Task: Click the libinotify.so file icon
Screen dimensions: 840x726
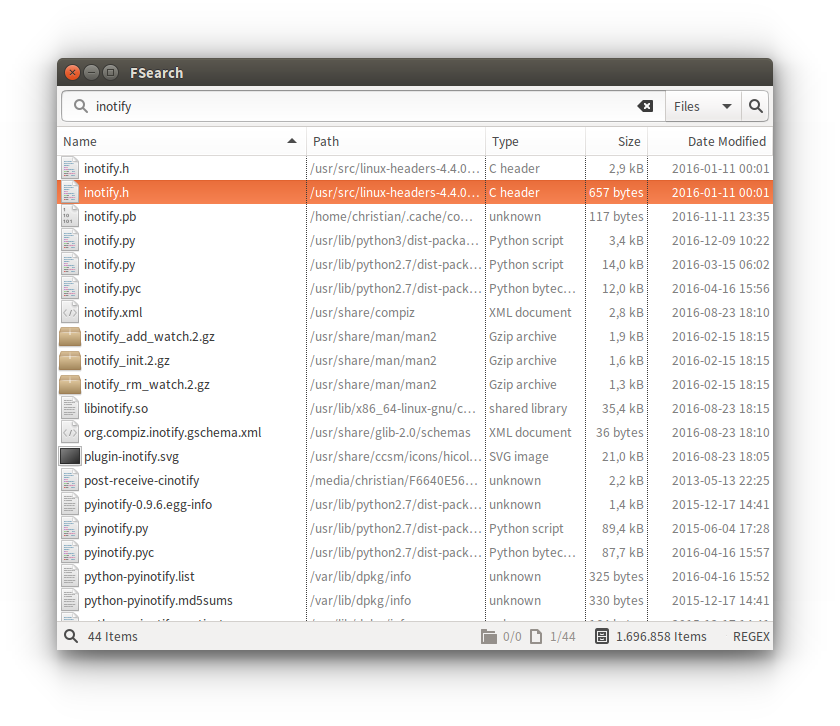Action: (x=69, y=408)
